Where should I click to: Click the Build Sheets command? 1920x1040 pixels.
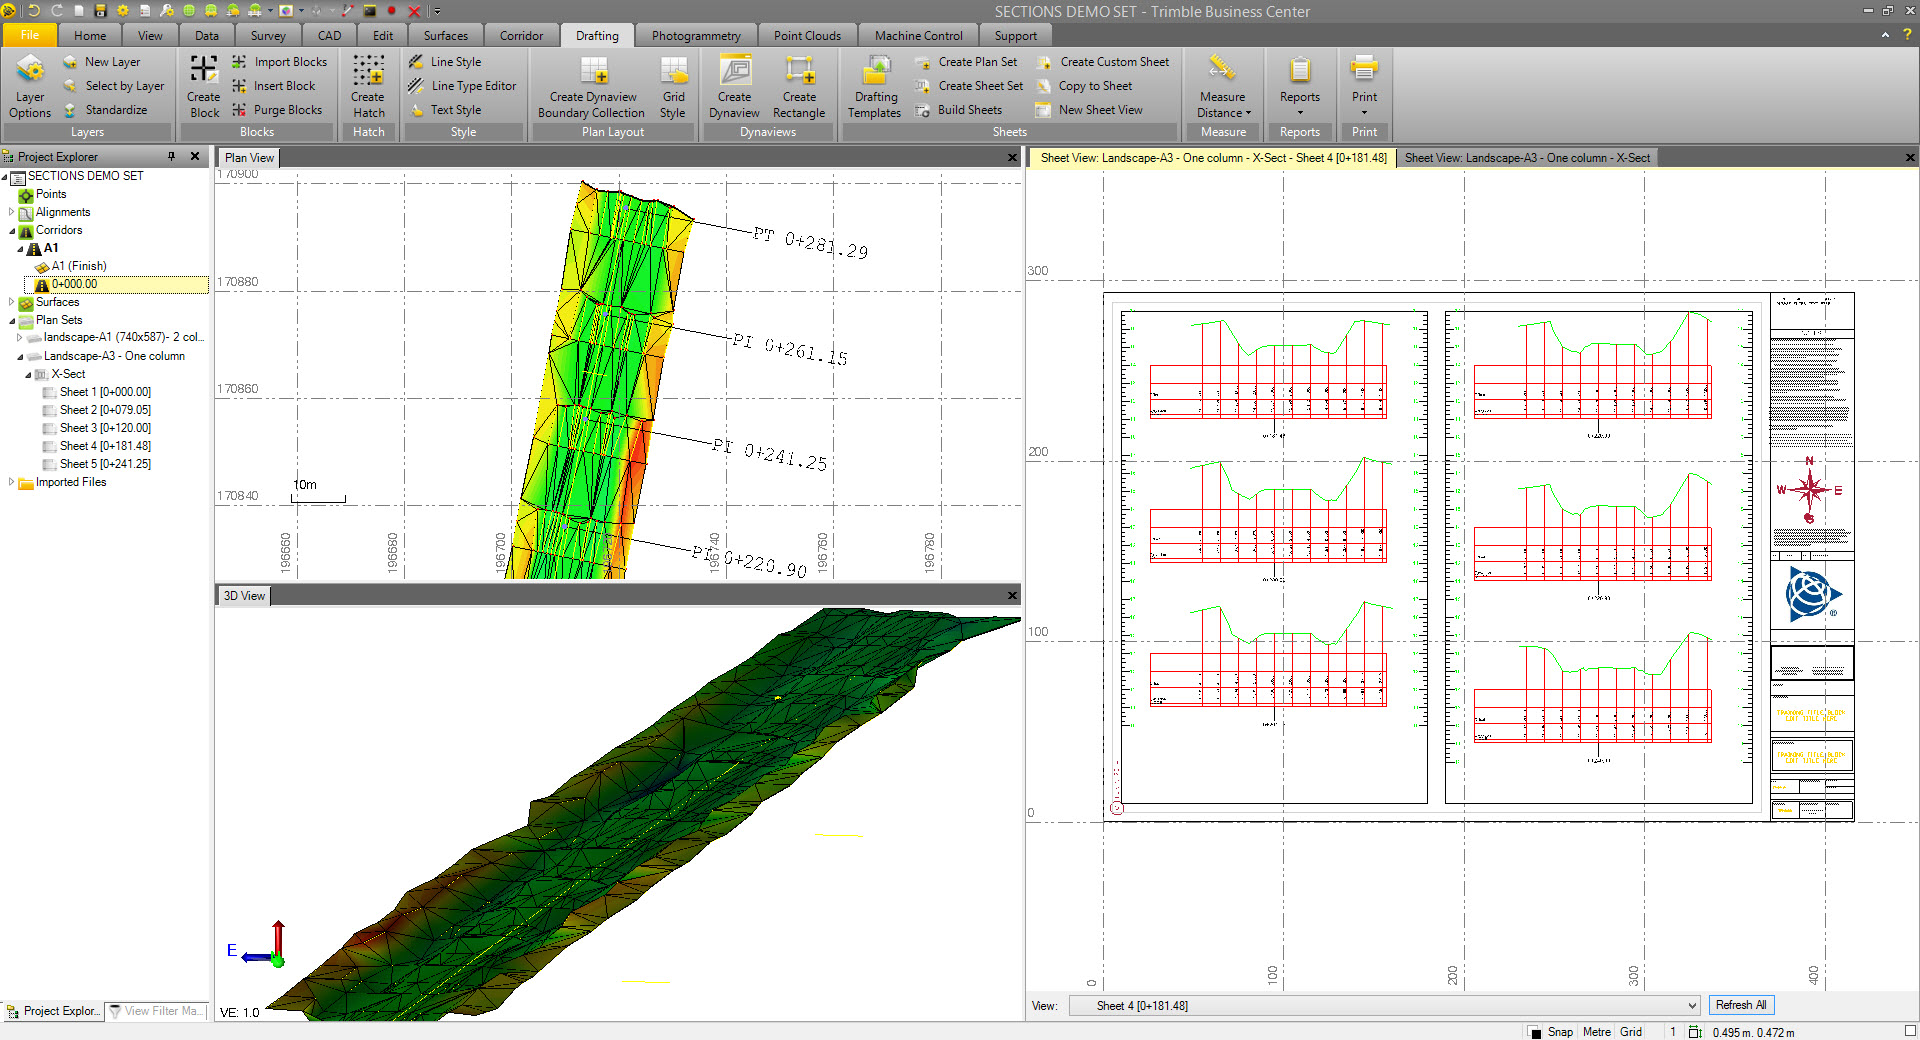[958, 110]
